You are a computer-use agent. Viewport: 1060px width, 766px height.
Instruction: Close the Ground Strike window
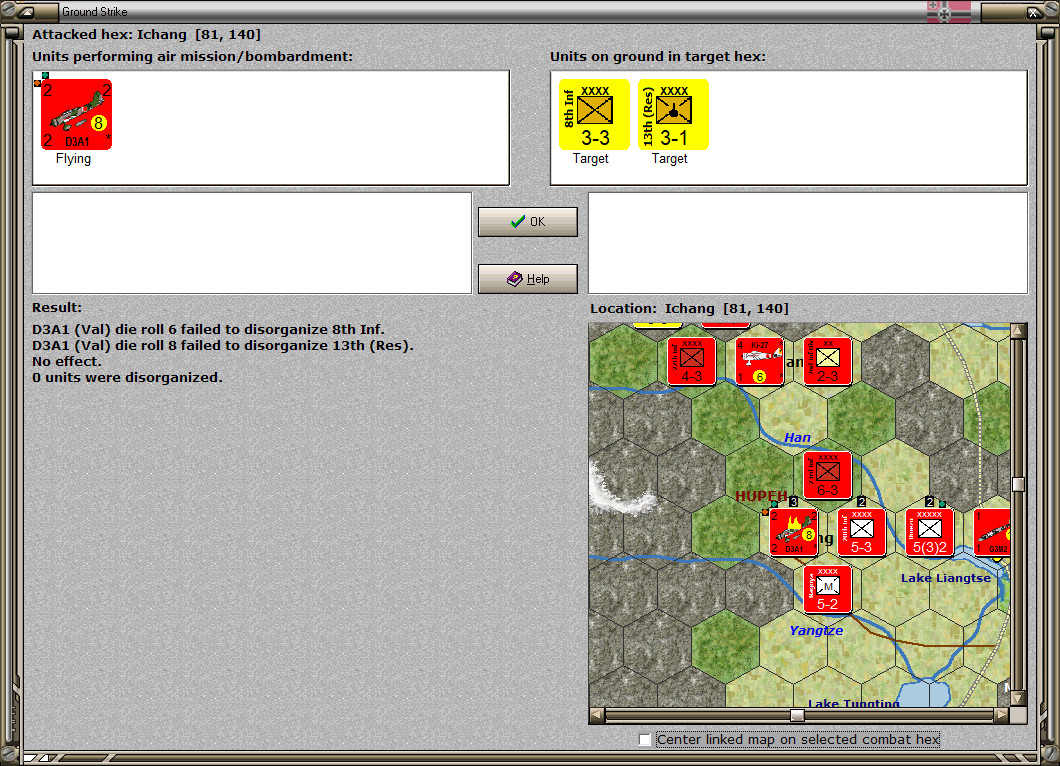click(x=1033, y=11)
